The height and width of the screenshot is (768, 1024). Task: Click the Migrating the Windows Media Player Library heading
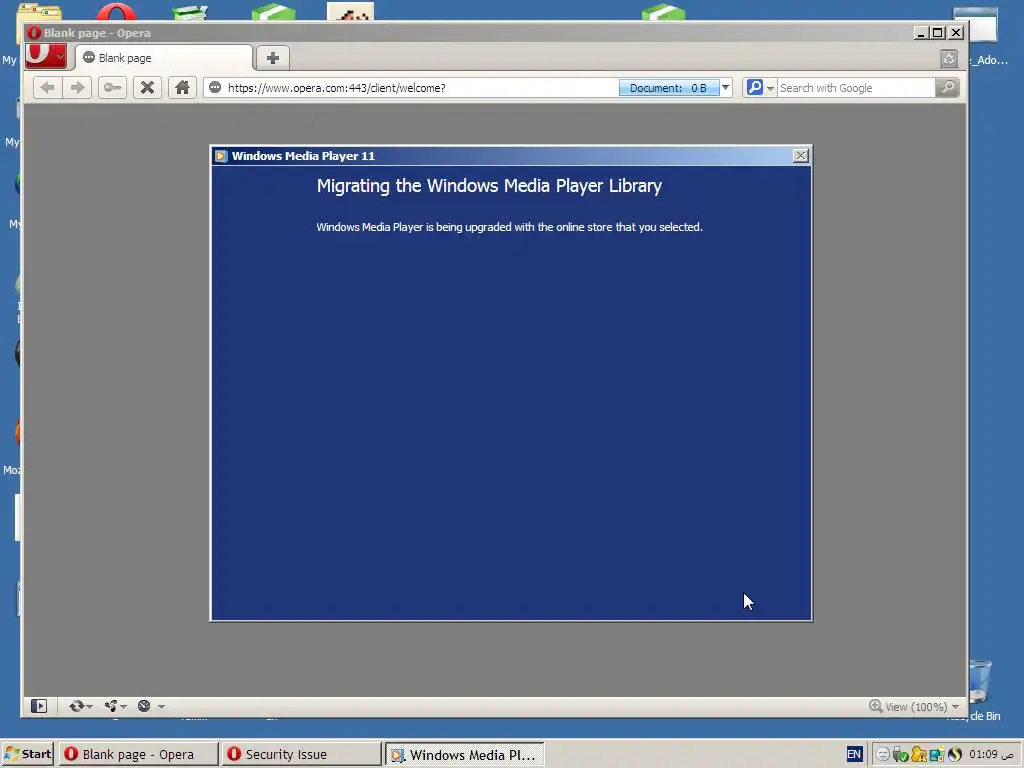[489, 186]
